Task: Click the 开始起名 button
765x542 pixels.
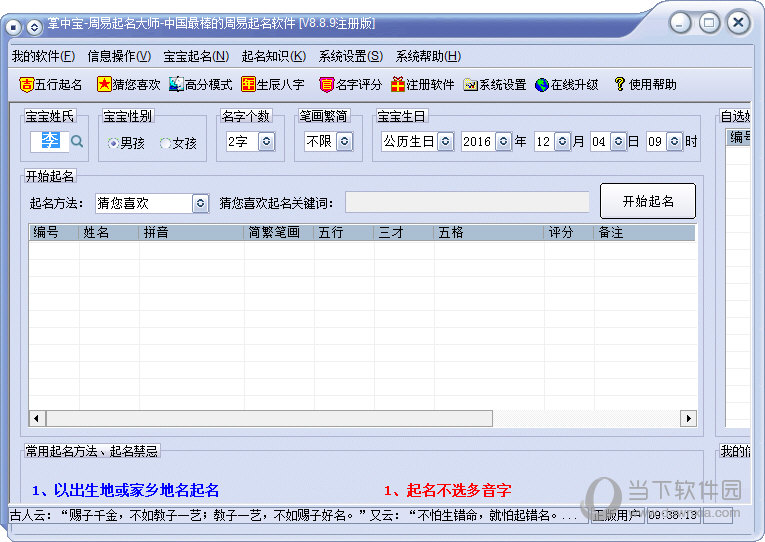Action: [x=648, y=201]
